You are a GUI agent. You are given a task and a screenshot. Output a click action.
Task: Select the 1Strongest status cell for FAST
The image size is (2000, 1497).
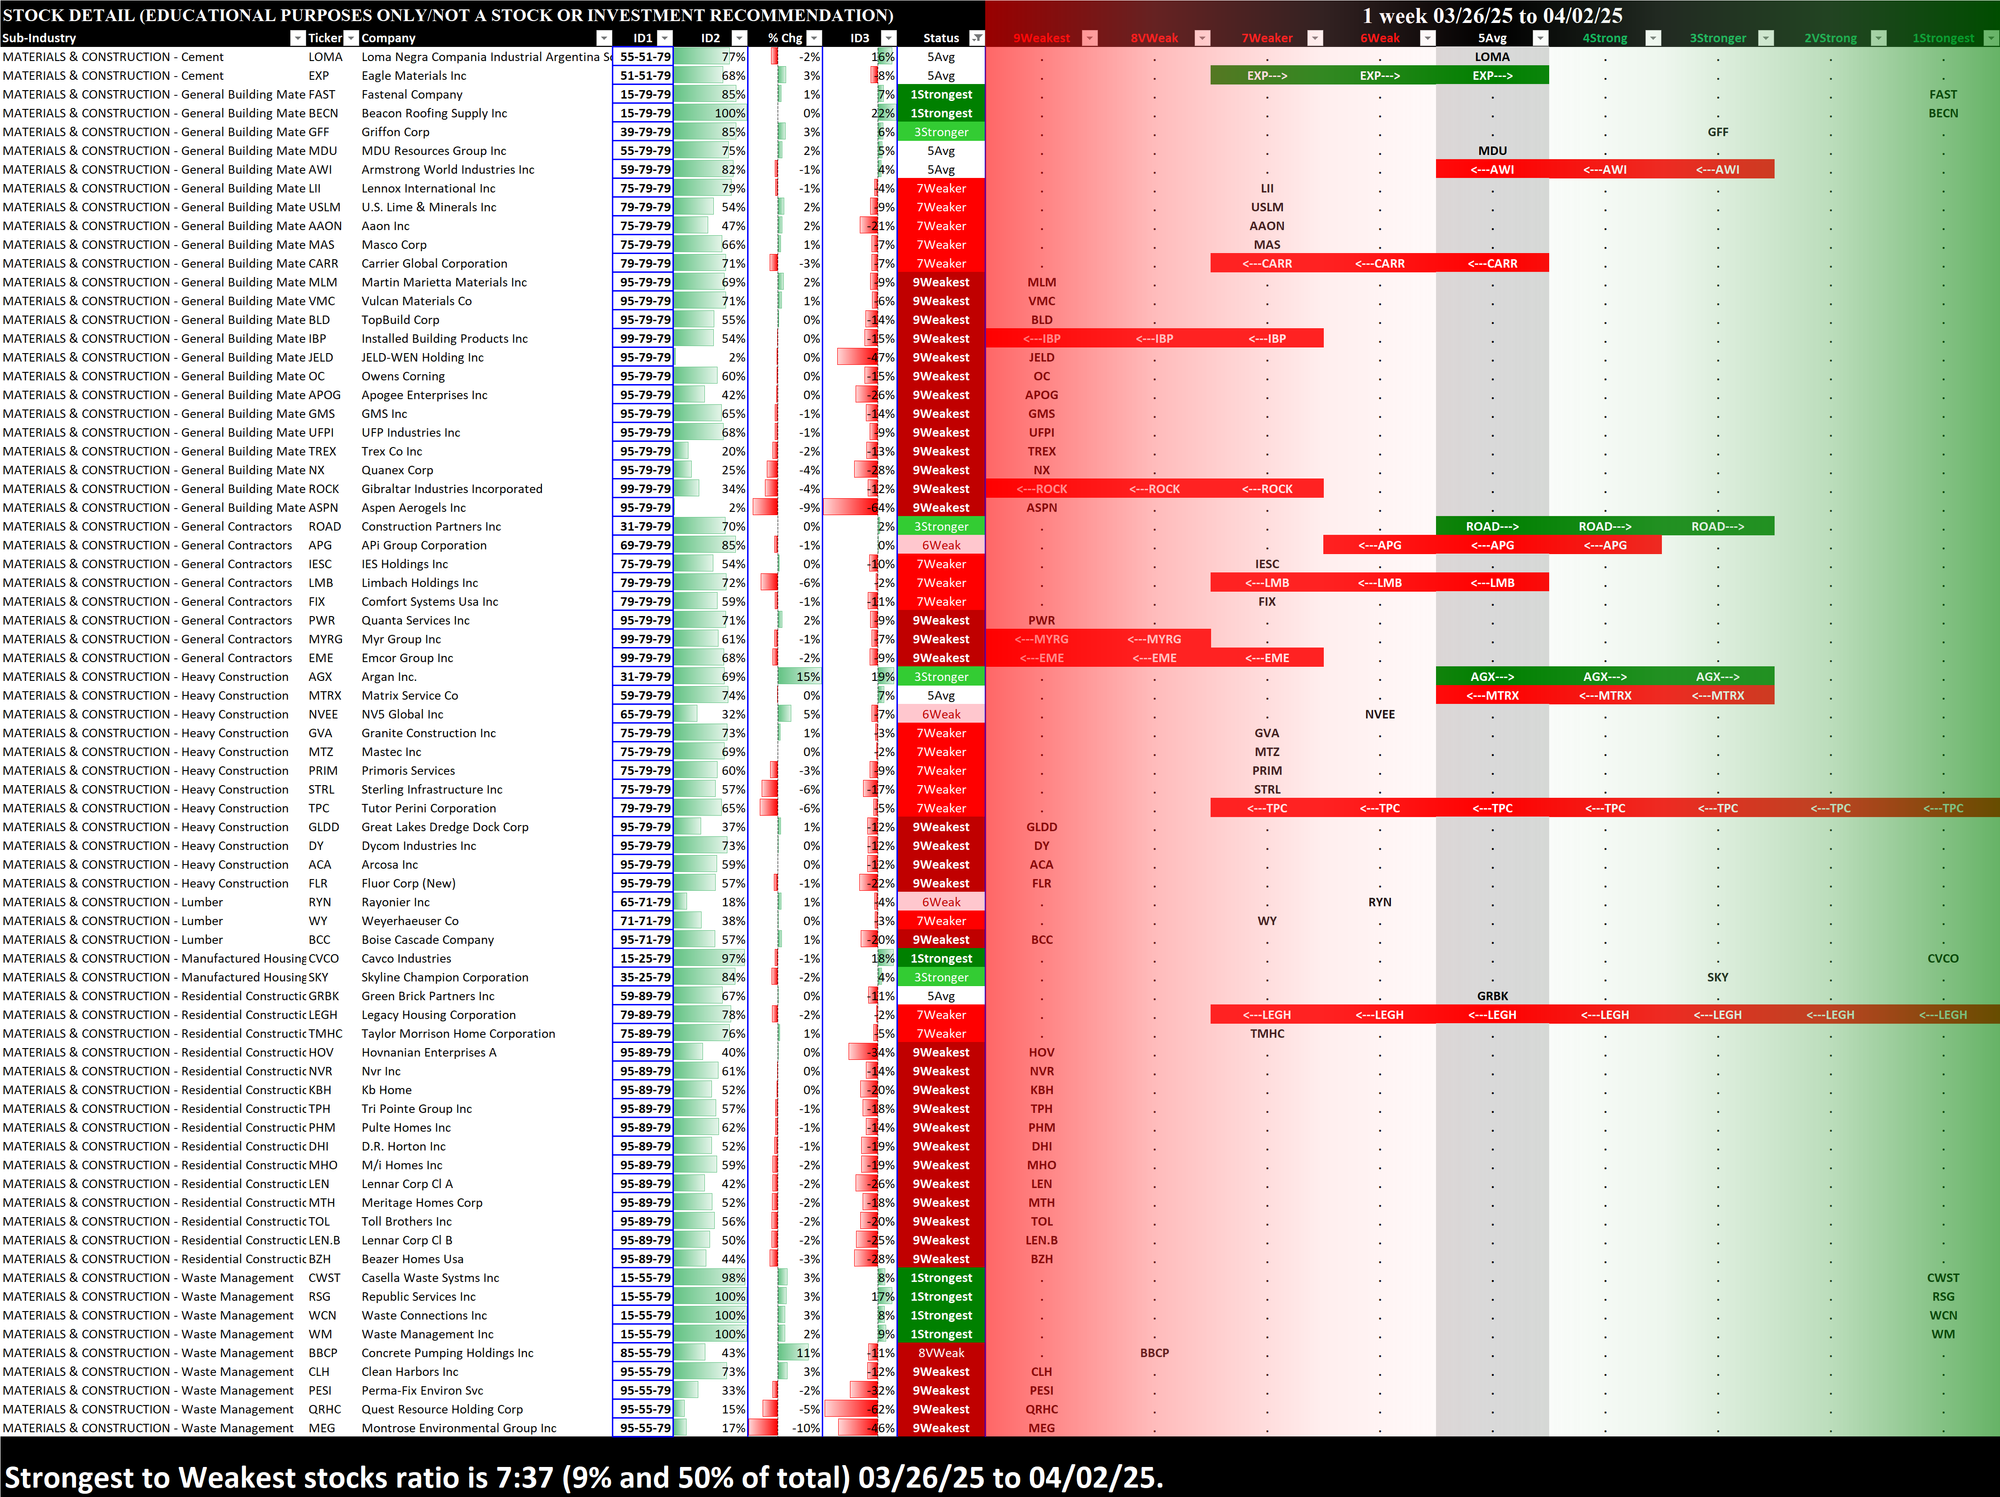click(x=940, y=94)
